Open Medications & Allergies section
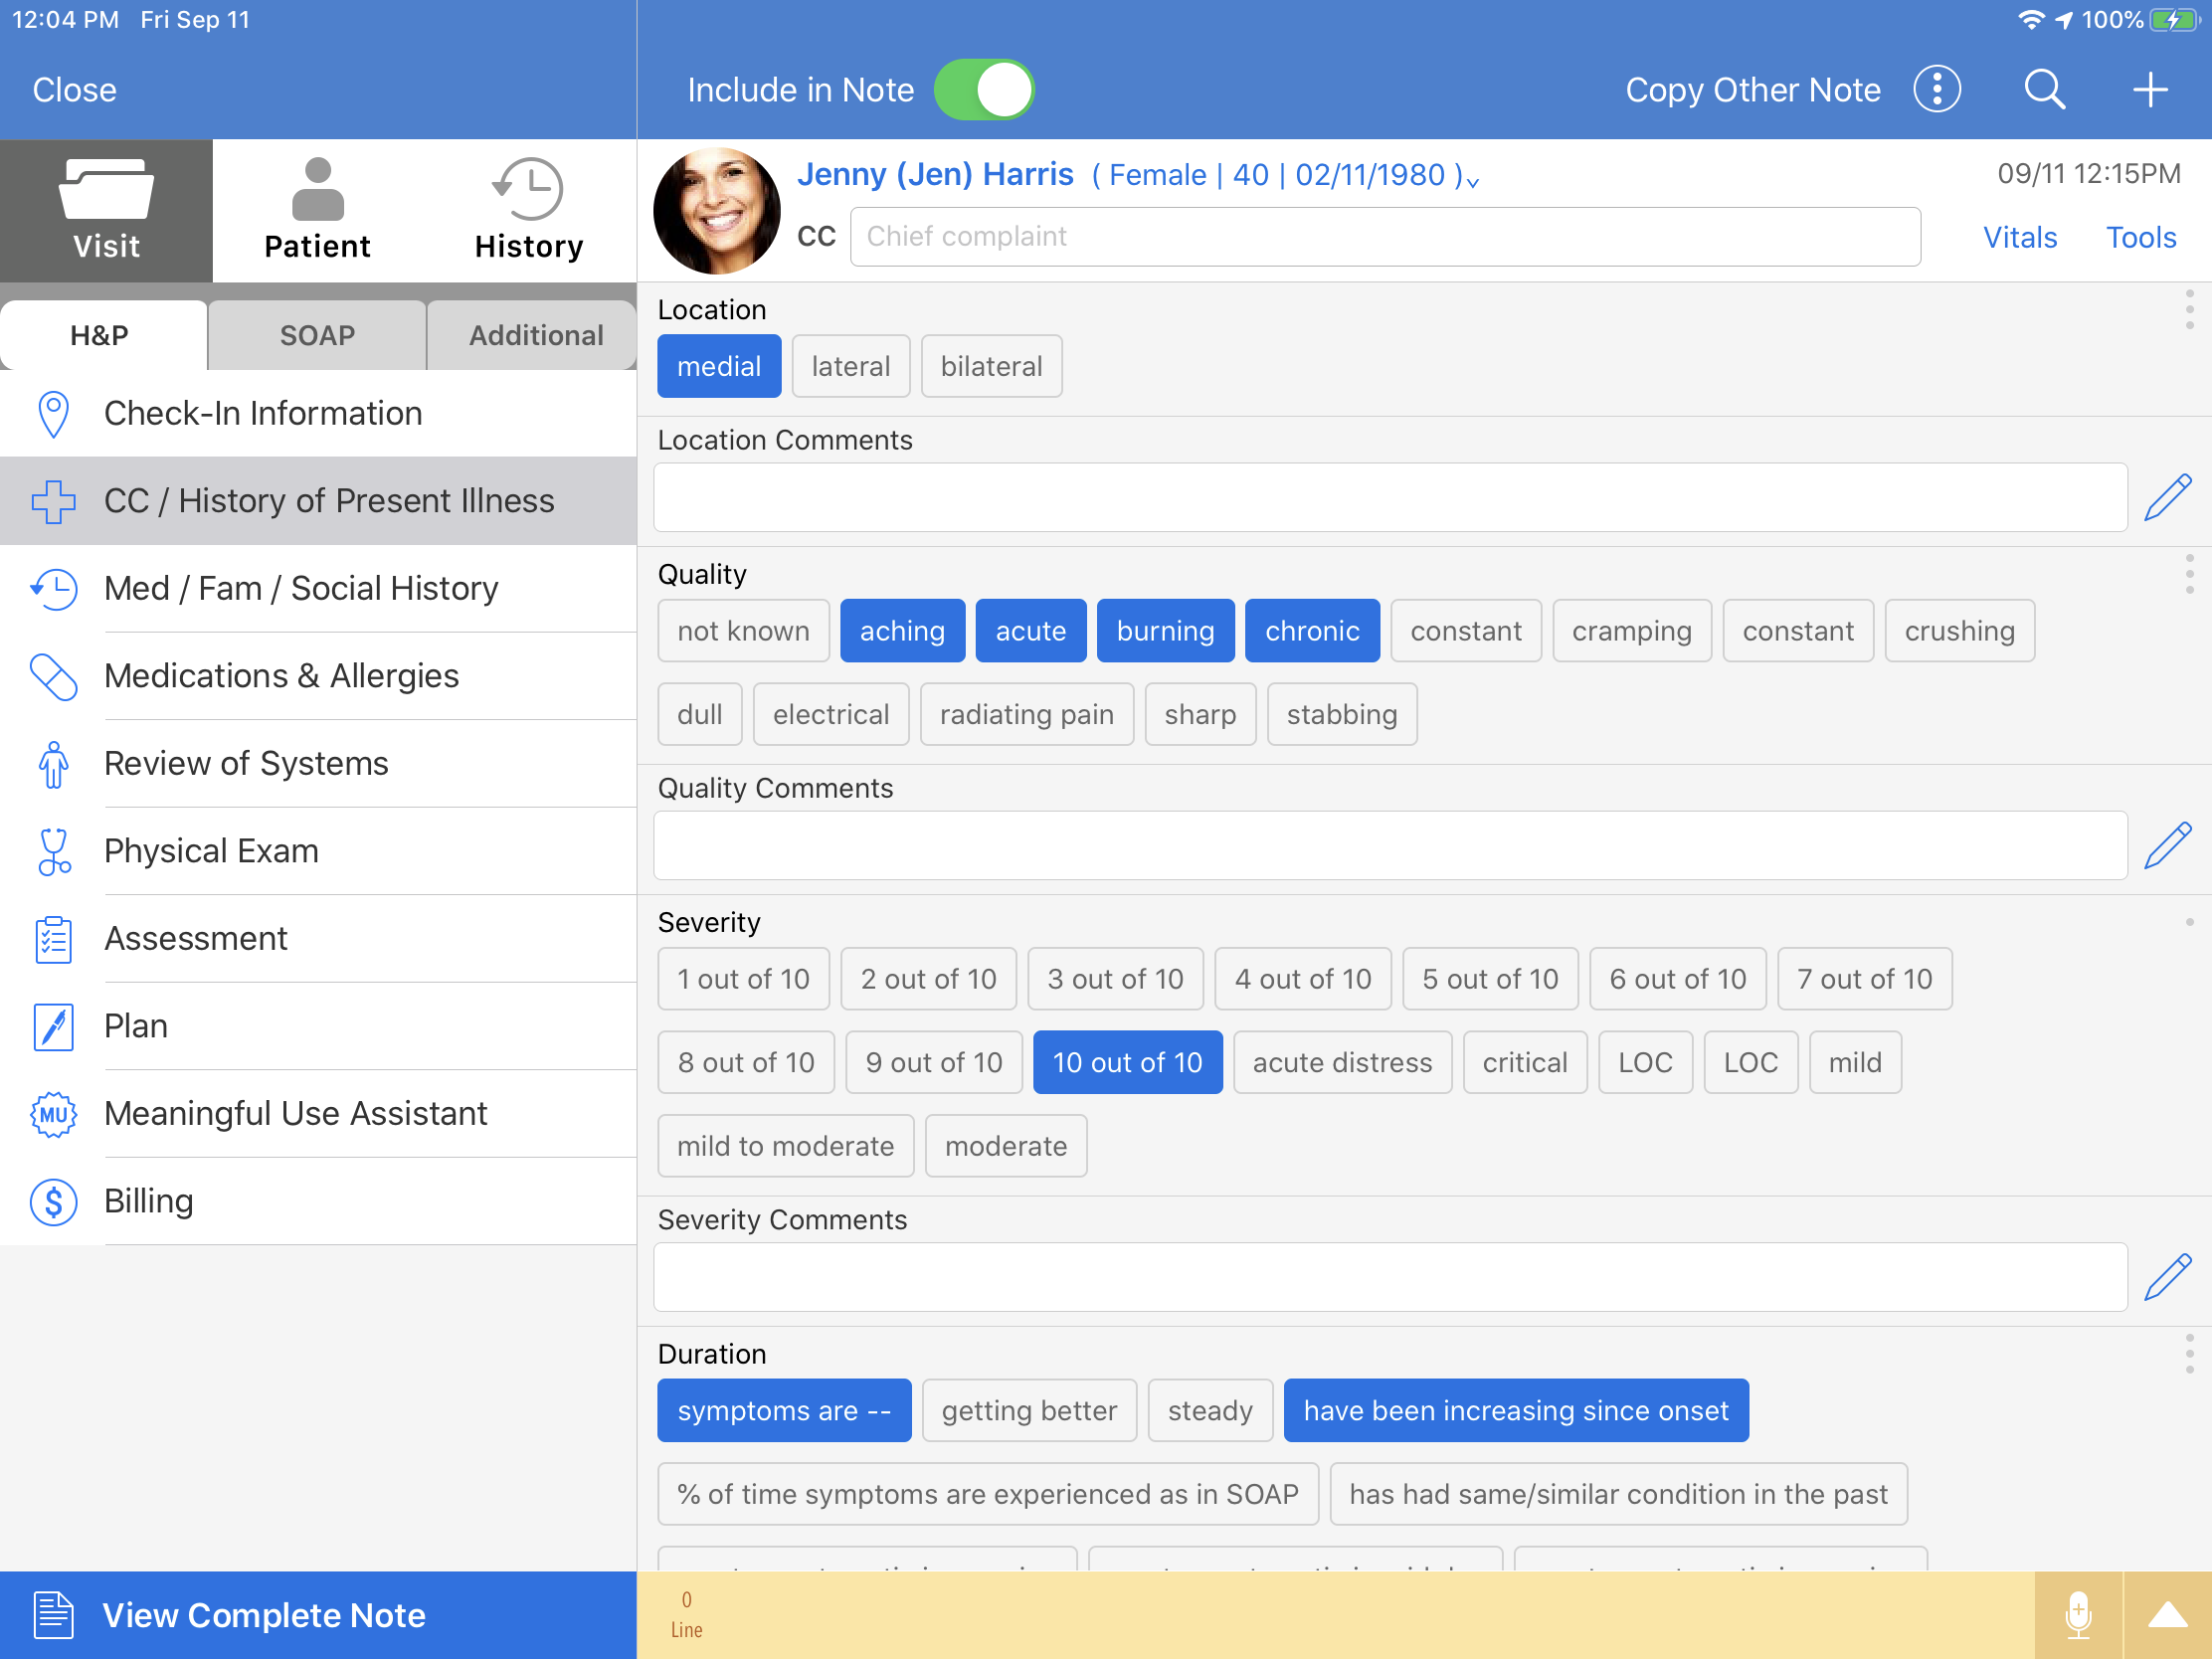Image resolution: width=2212 pixels, height=1659 pixels. [x=318, y=676]
